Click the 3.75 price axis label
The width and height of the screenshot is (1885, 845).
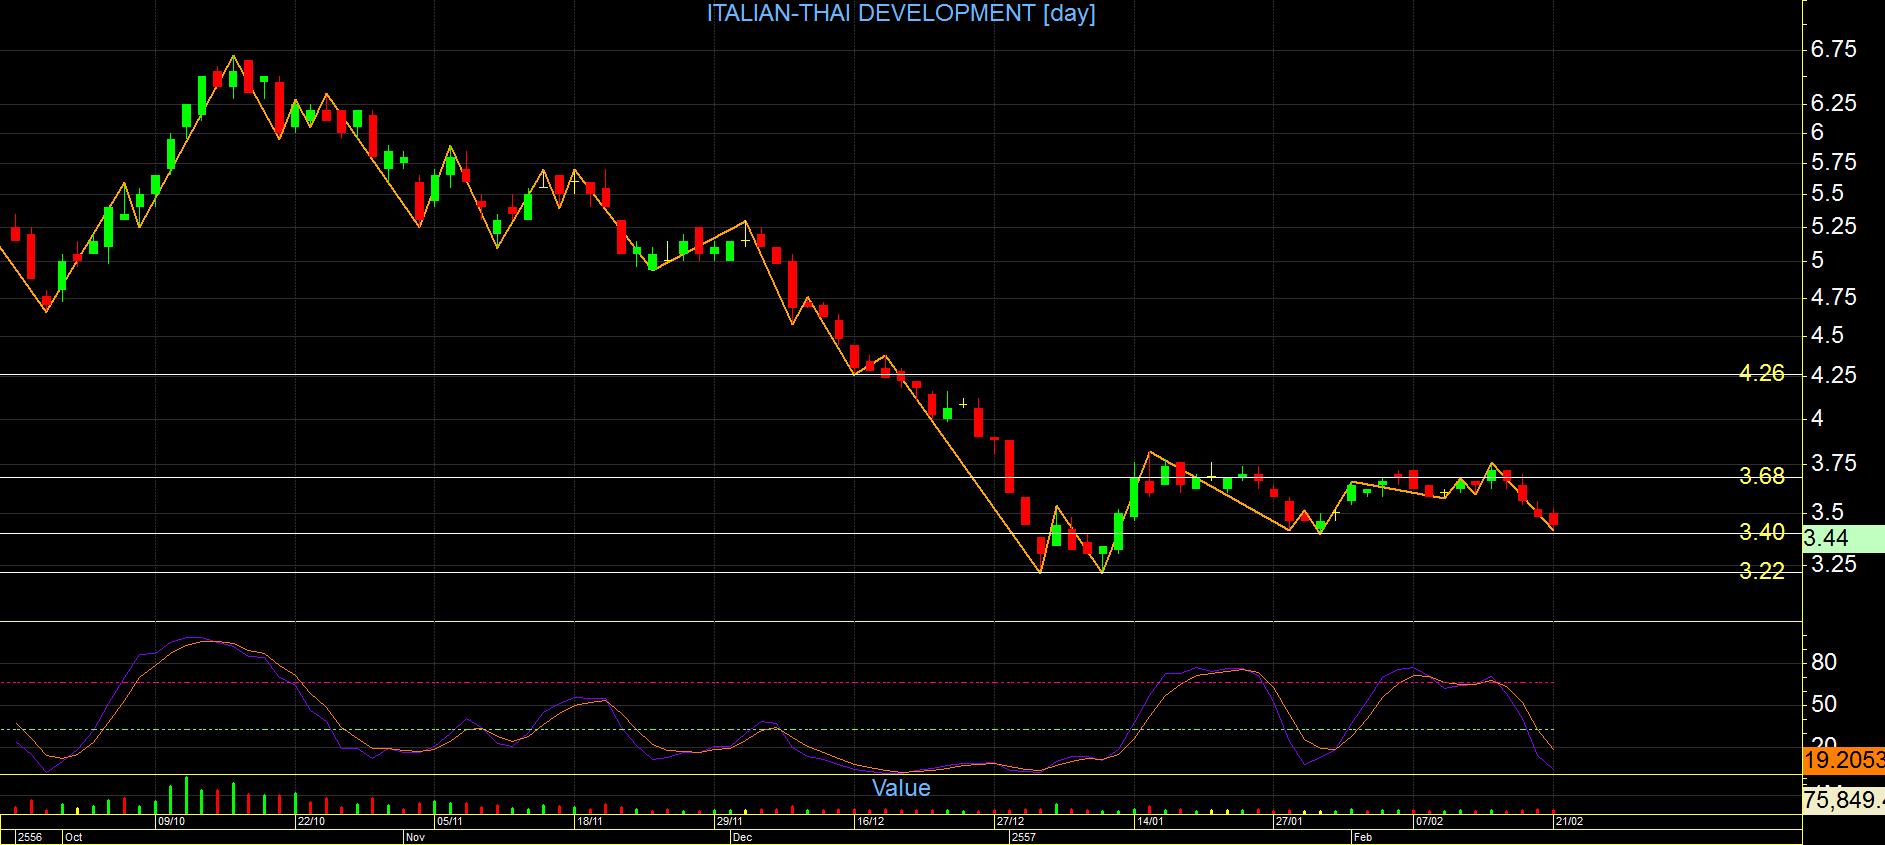click(x=1833, y=463)
